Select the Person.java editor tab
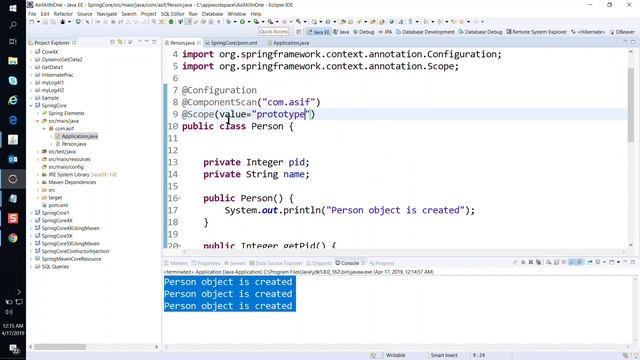This screenshot has width=640, height=360. coord(182,43)
